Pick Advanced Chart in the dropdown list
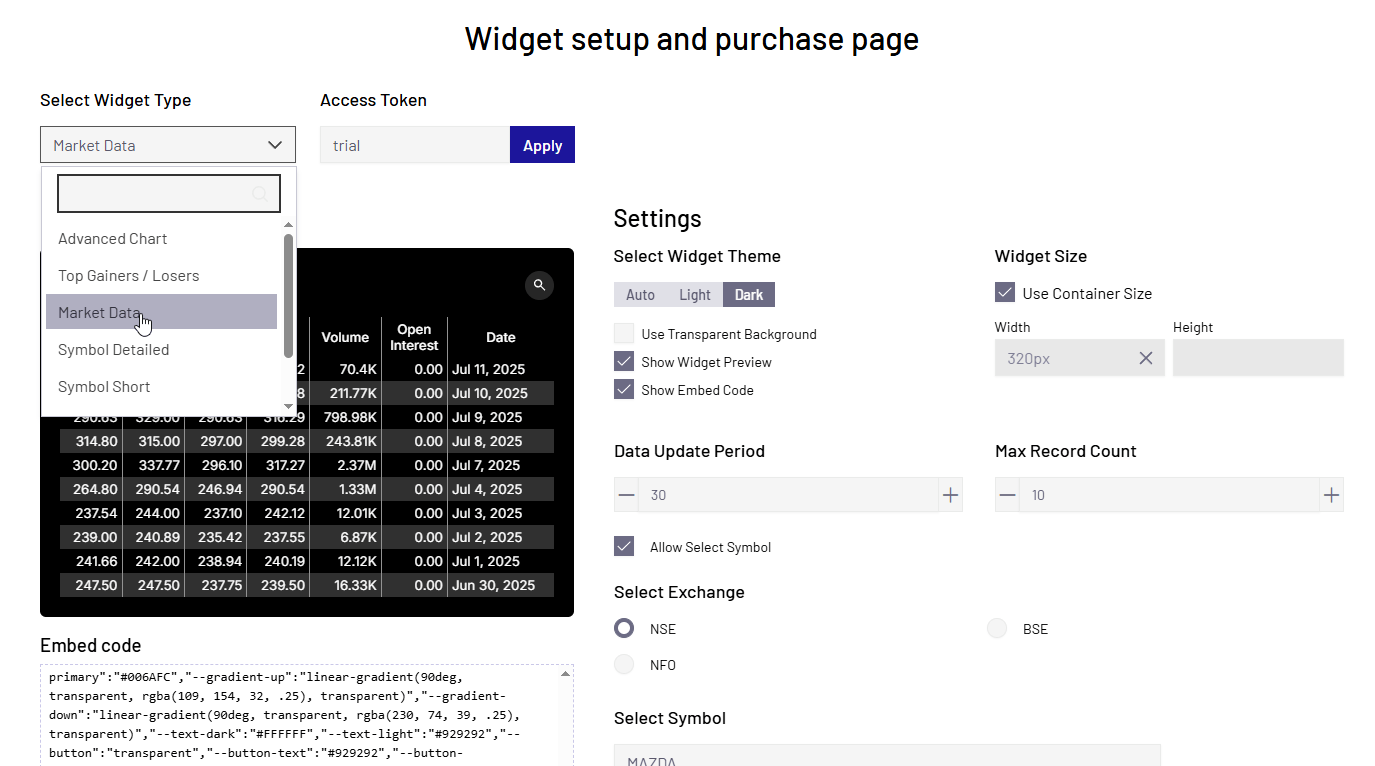Screen dimensions: 1375x766 tap(113, 239)
